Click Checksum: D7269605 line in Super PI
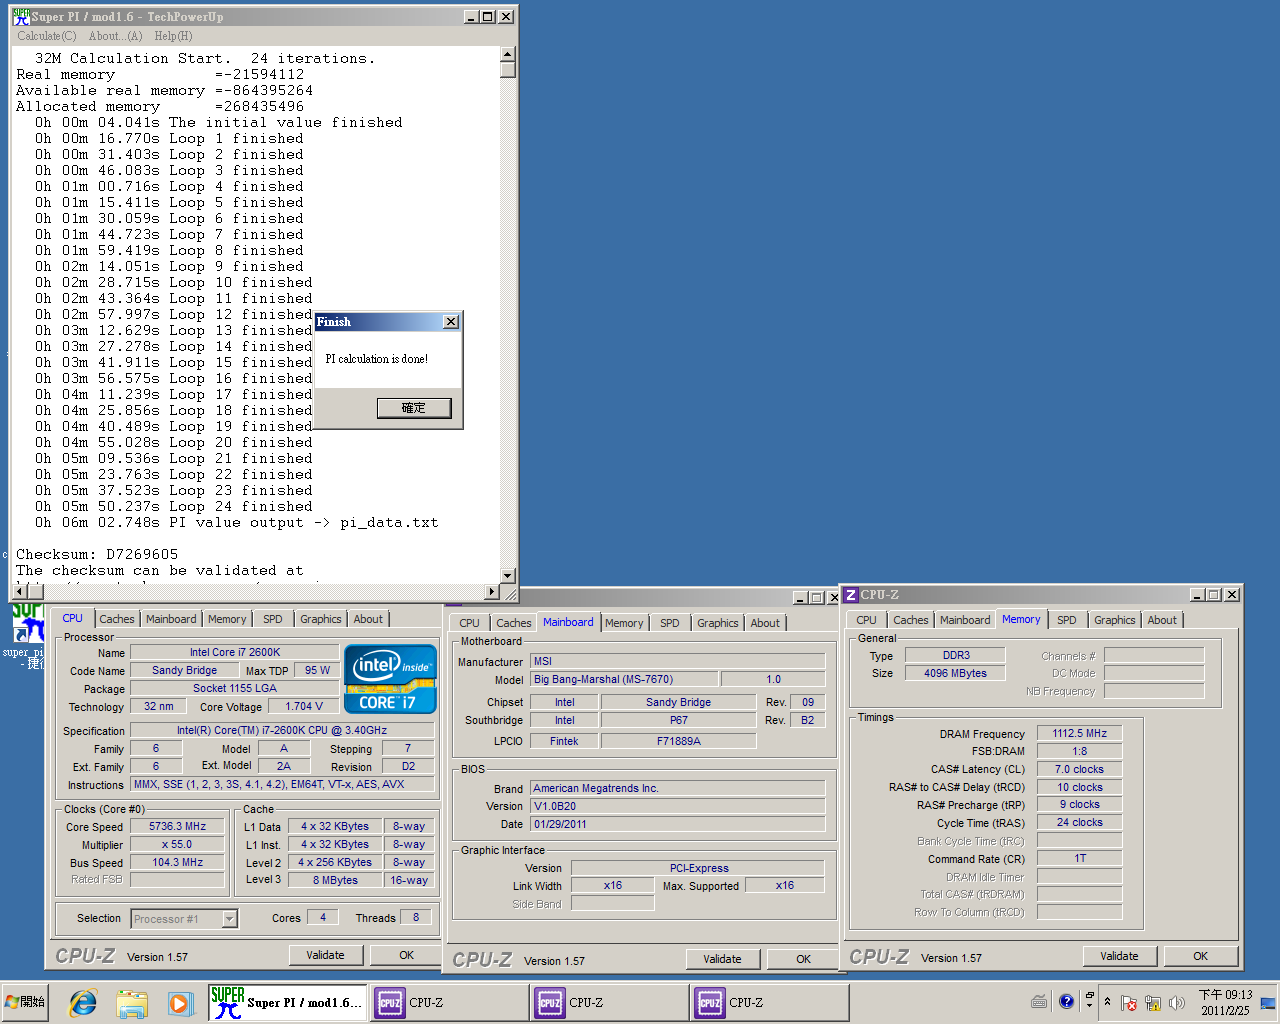1280x1024 pixels. [97, 554]
